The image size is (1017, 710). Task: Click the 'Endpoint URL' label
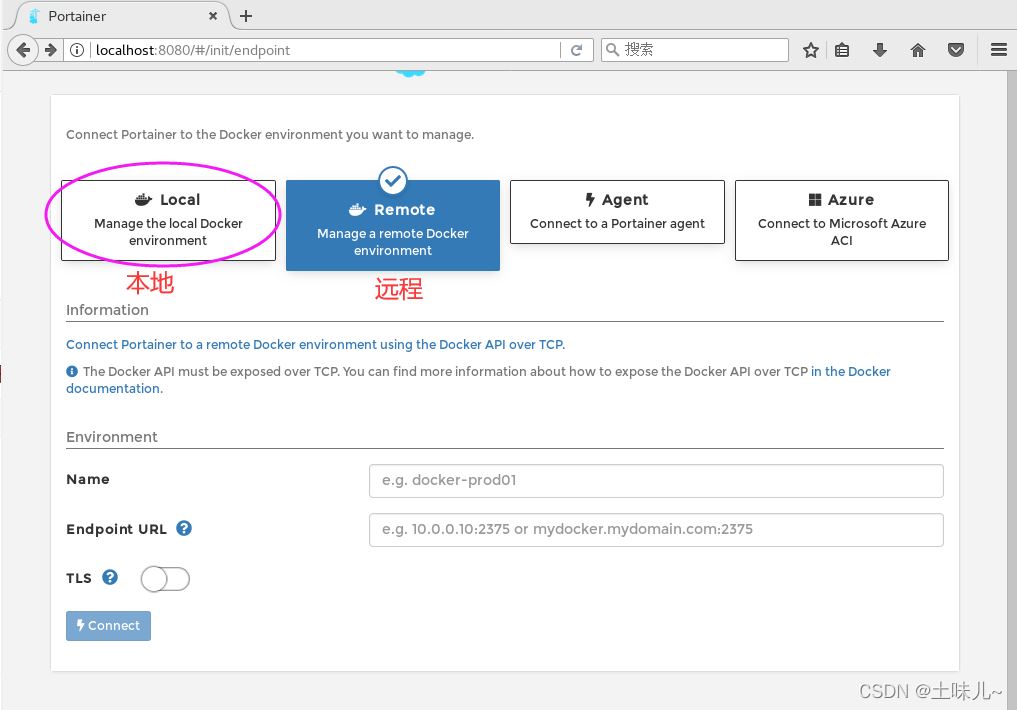pyautogui.click(x=116, y=529)
